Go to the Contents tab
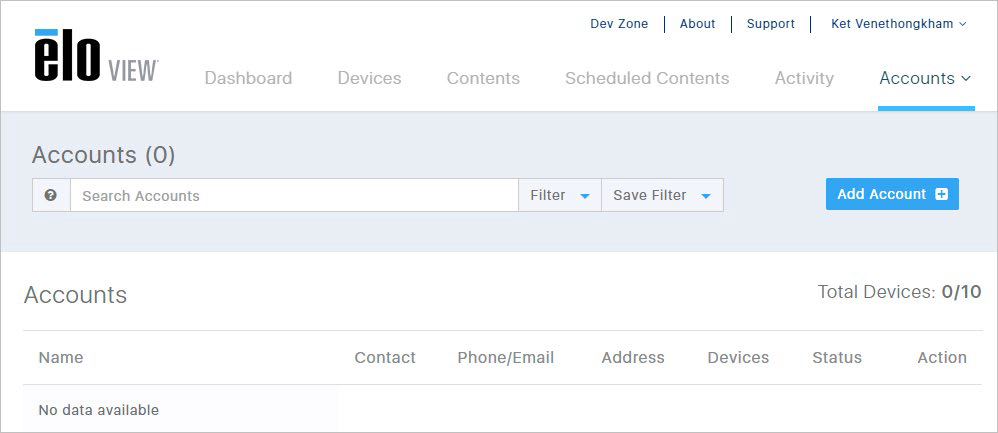 (x=483, y=78)
